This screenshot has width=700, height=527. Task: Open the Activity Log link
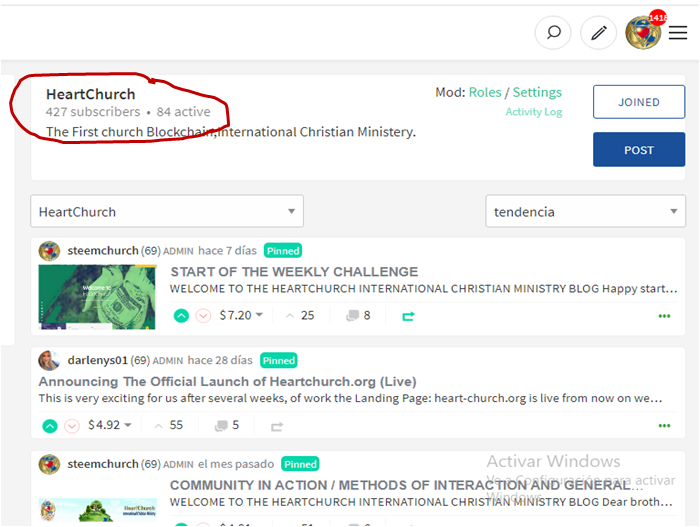[x=533, y=112]
